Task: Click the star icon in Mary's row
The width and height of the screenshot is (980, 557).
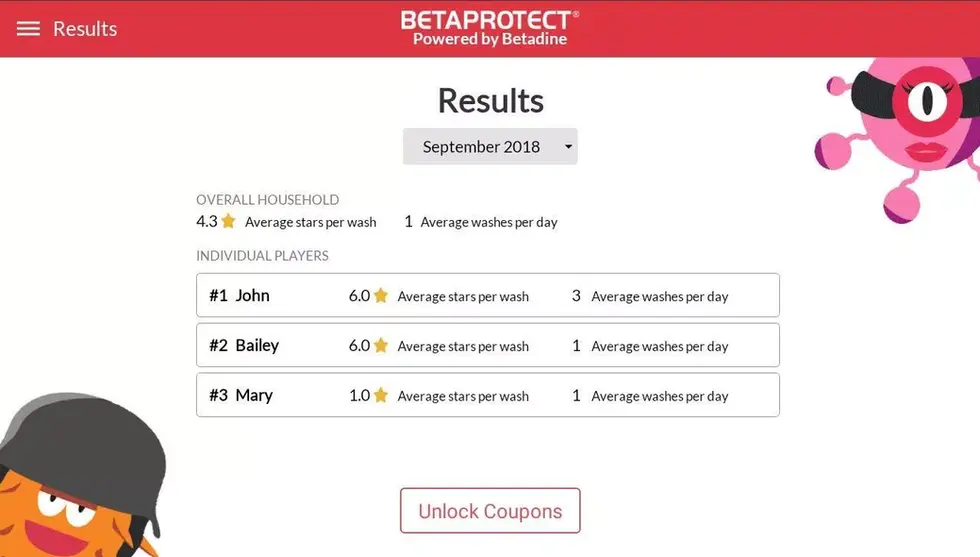Action: [381, 395]
